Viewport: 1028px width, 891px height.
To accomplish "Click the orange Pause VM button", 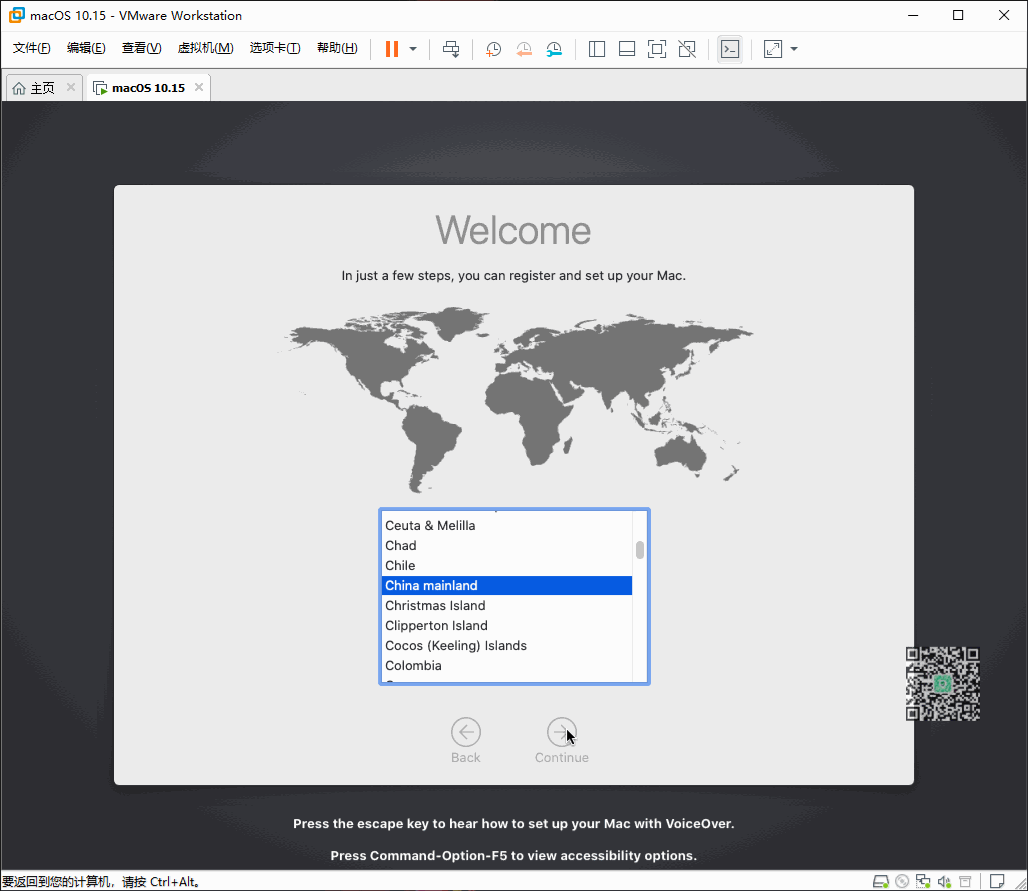I will pos(392,49).
